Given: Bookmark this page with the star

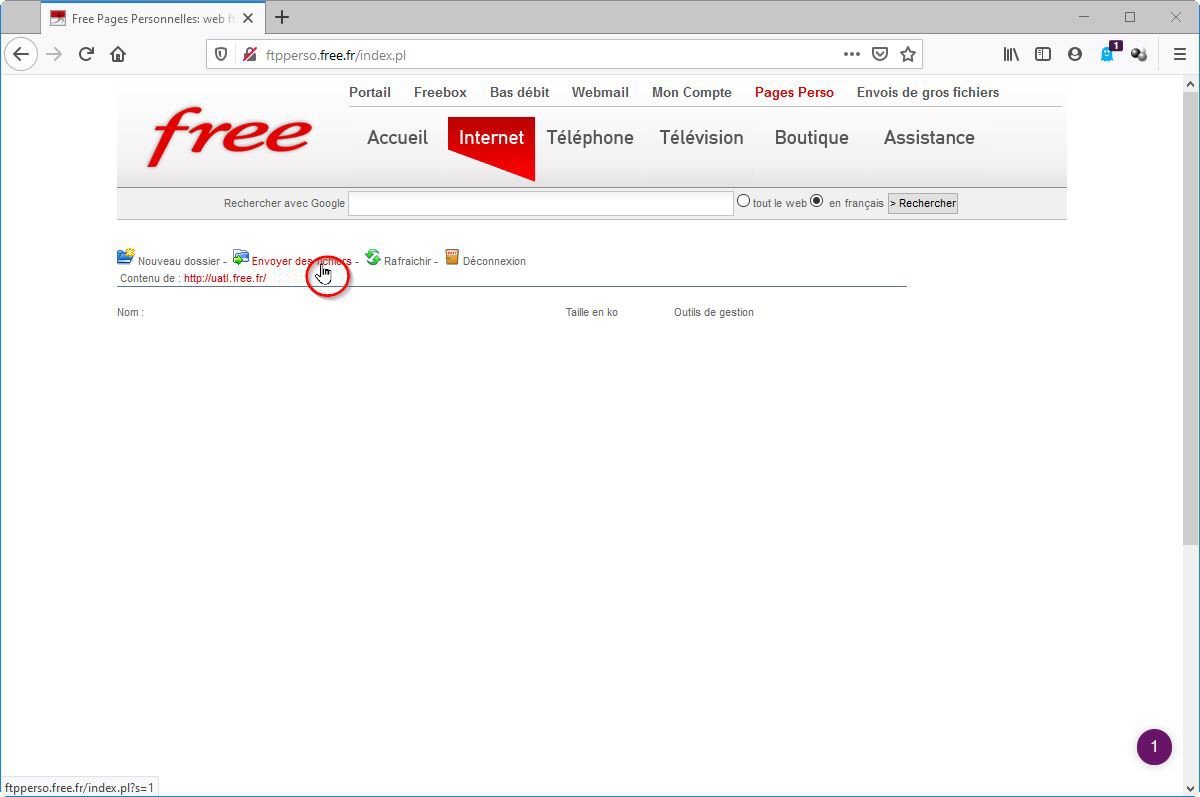Looking at the screenshot, I should pos(907,55).
